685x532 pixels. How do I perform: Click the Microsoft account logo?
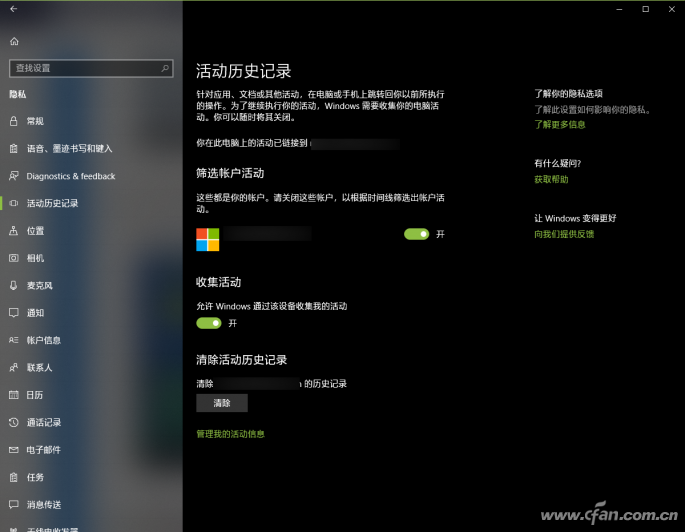click(207, 239)
